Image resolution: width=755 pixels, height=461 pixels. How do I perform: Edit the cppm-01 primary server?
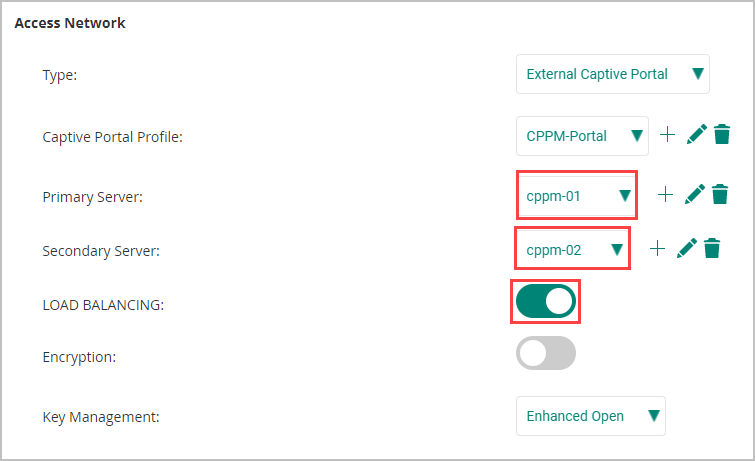[694, 195]
